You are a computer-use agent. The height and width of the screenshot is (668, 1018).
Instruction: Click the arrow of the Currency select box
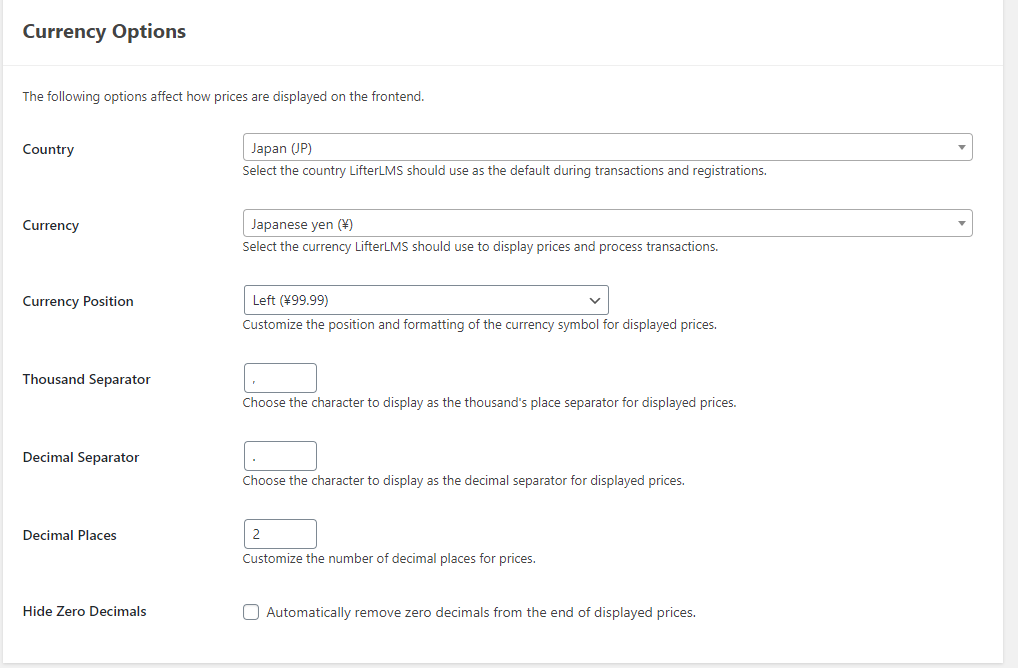[962, 223]
